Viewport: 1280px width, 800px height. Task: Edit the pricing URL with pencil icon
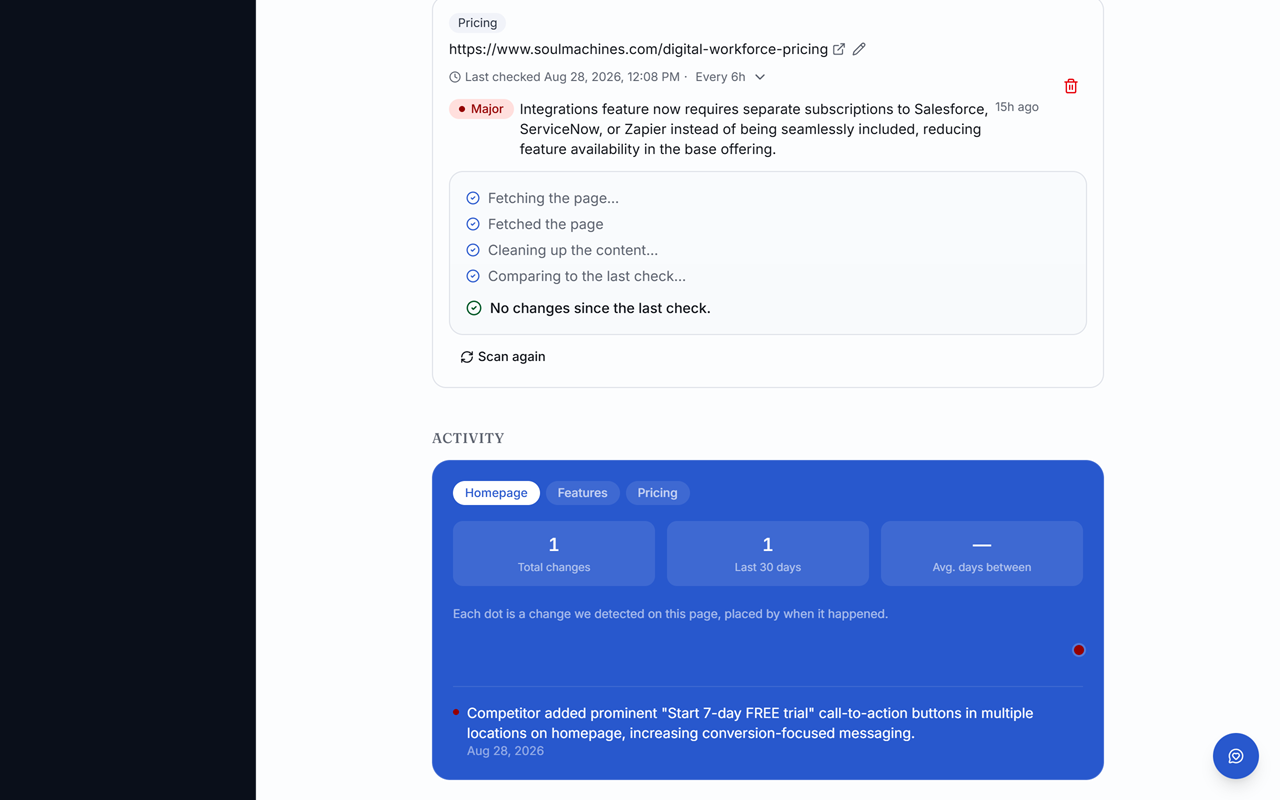pos(859,49)
